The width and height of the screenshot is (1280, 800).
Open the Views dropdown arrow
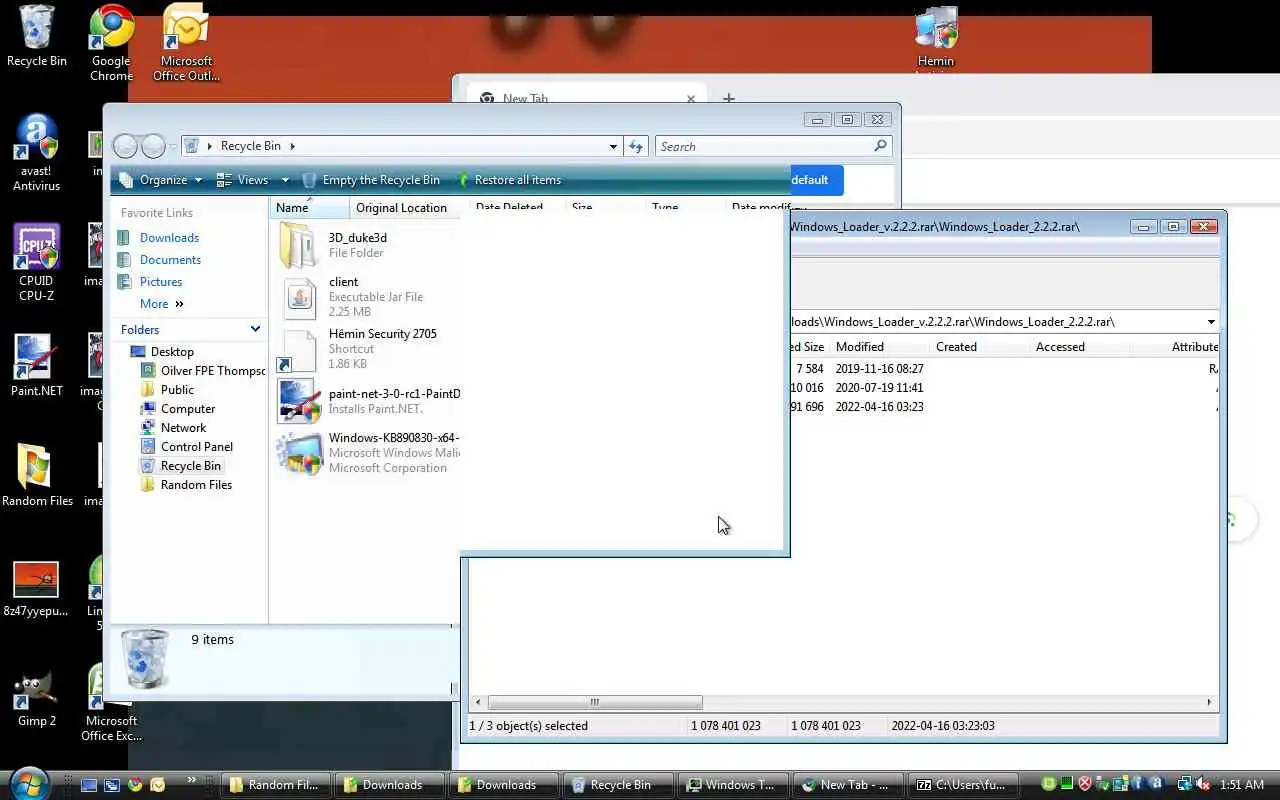pos(285,180)
